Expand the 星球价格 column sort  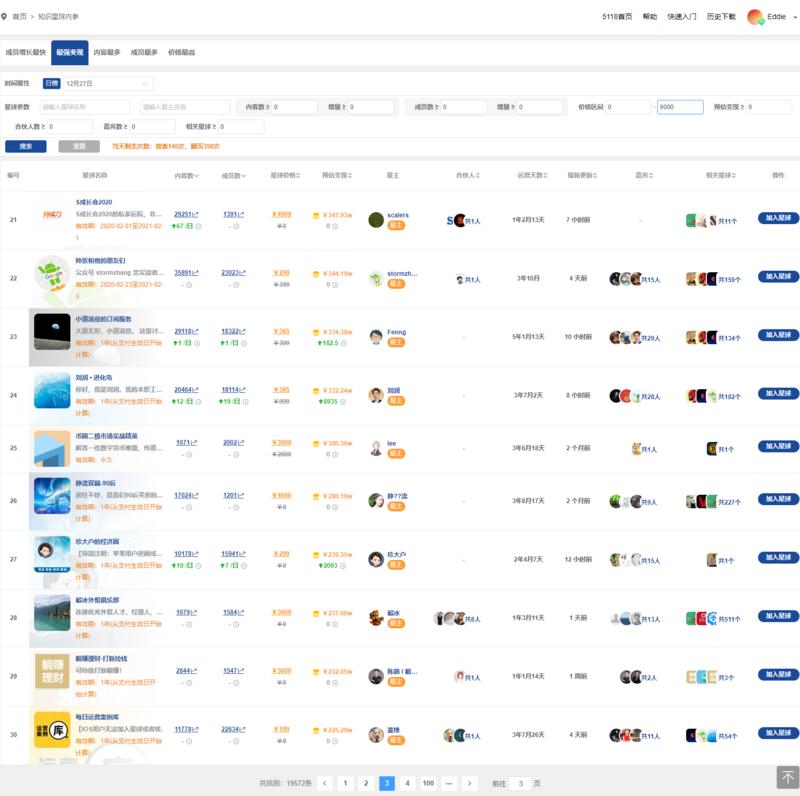(285, 175)
